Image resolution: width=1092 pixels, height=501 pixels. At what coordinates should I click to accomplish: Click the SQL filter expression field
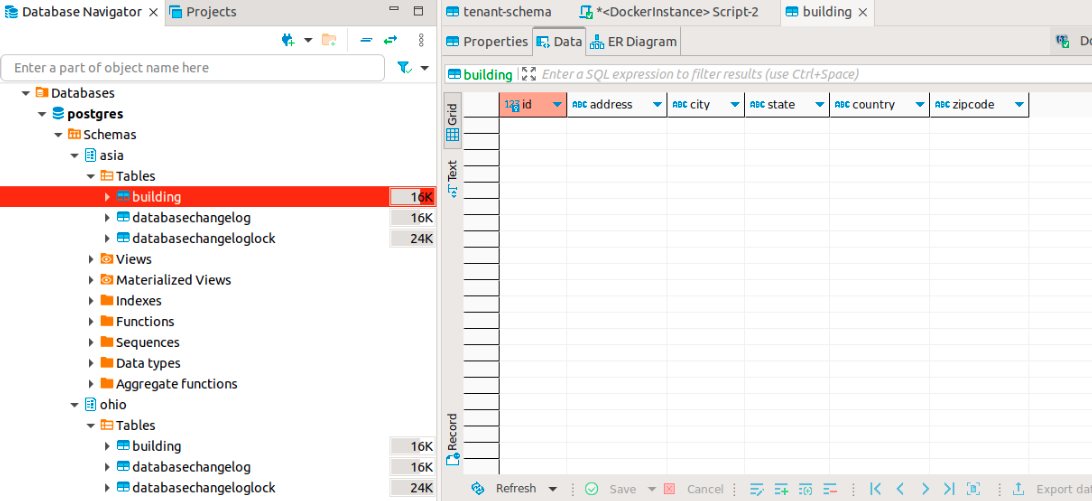(x=815, y=74)
